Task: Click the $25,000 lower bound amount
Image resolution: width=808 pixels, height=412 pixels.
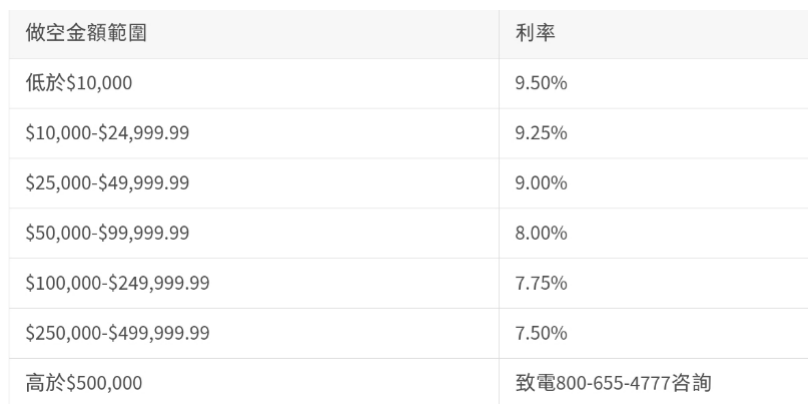Action: click(x=54, y=184)
